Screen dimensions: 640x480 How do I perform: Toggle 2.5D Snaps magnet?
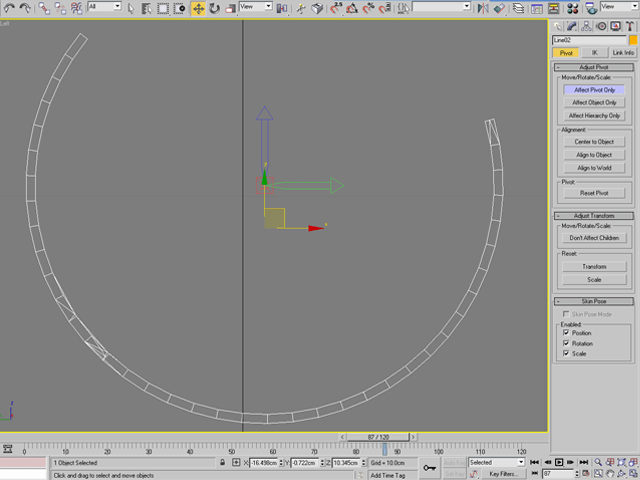[x=336, y=8]
